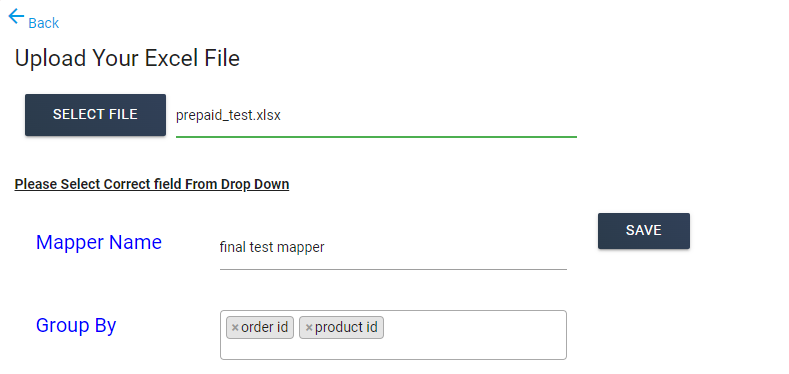
Task: Remove the product id tag
Action: click(x=309, y=328)
